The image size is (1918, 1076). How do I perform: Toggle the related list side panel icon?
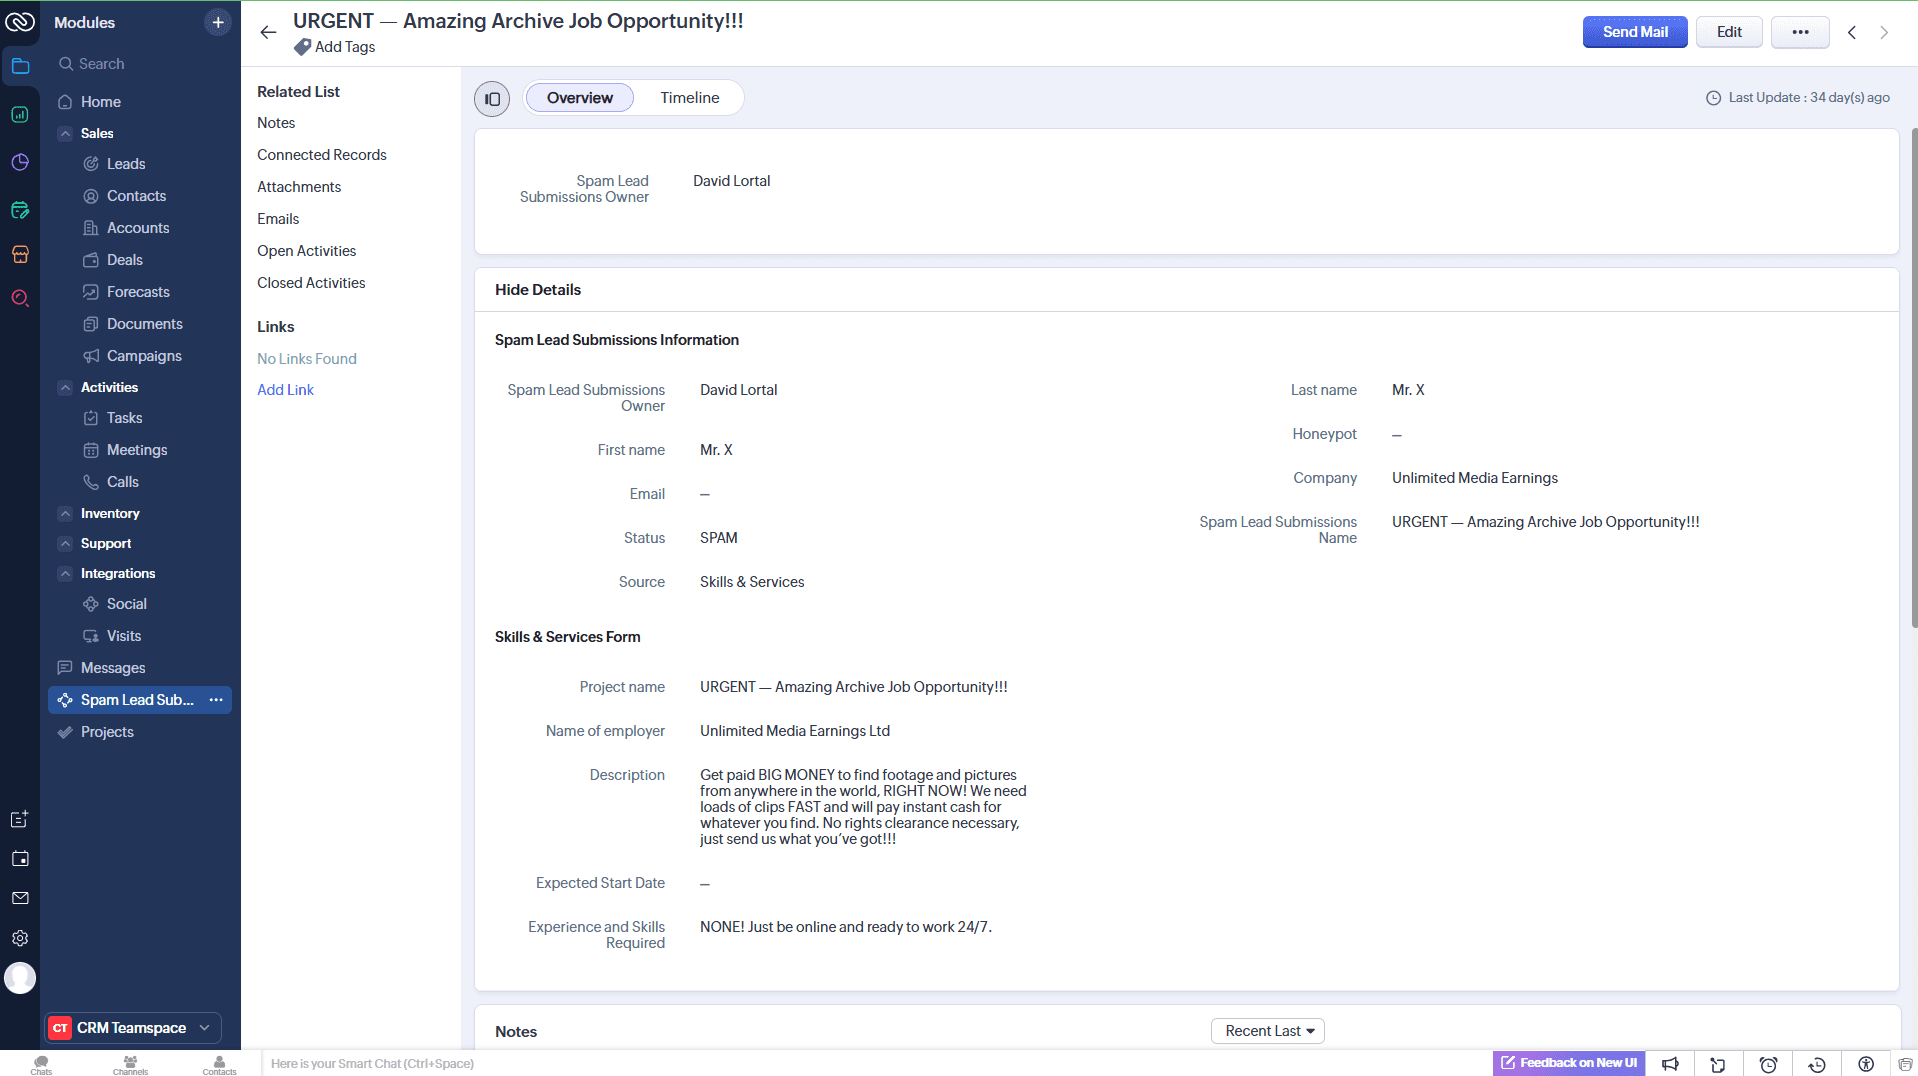point(492,98)
